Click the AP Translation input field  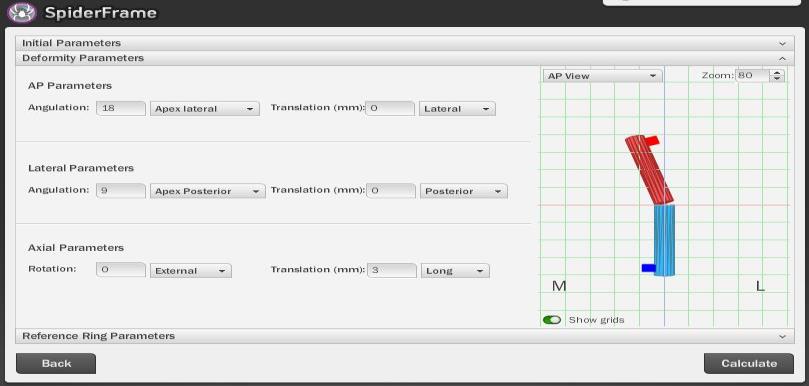pyautogui.click(x=390, y=108)
